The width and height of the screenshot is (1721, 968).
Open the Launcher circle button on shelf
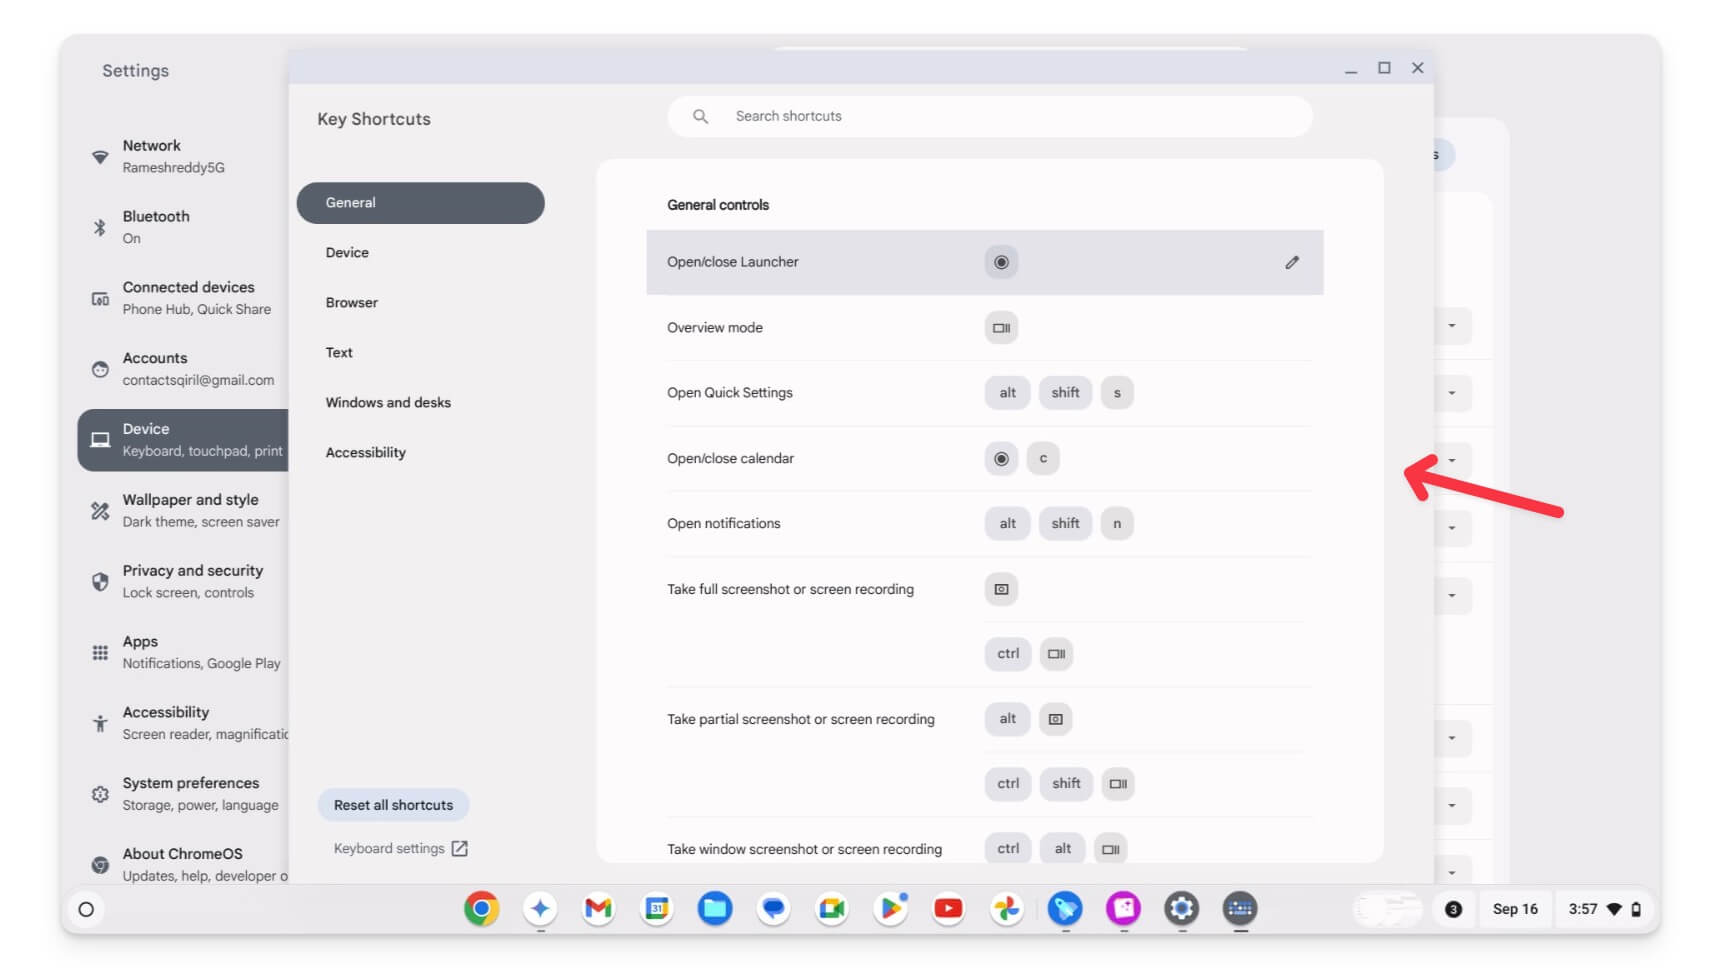tap(86, 909)
